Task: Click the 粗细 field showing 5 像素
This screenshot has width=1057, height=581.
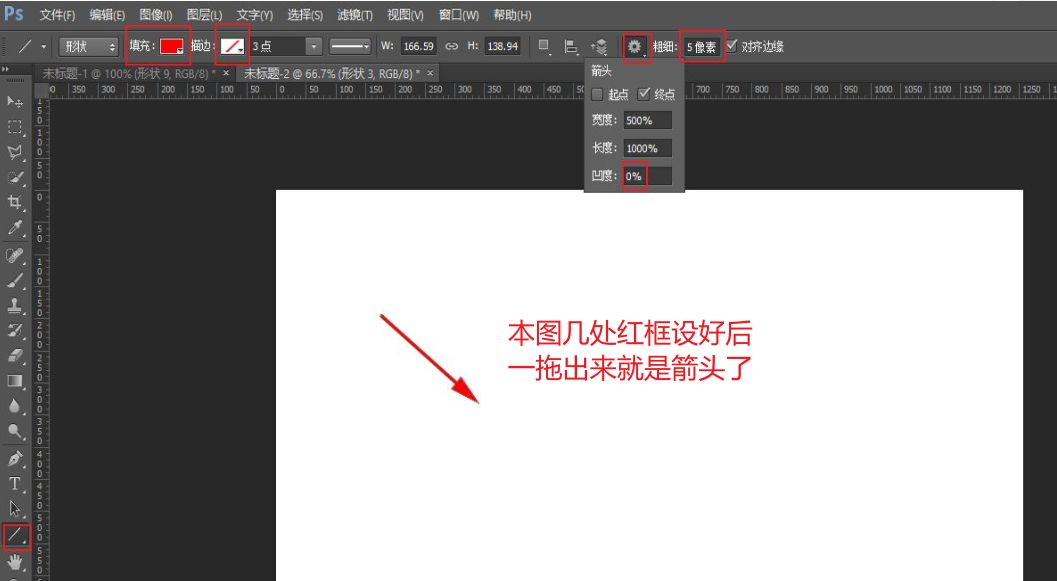Action: click(x=702, y=47)
